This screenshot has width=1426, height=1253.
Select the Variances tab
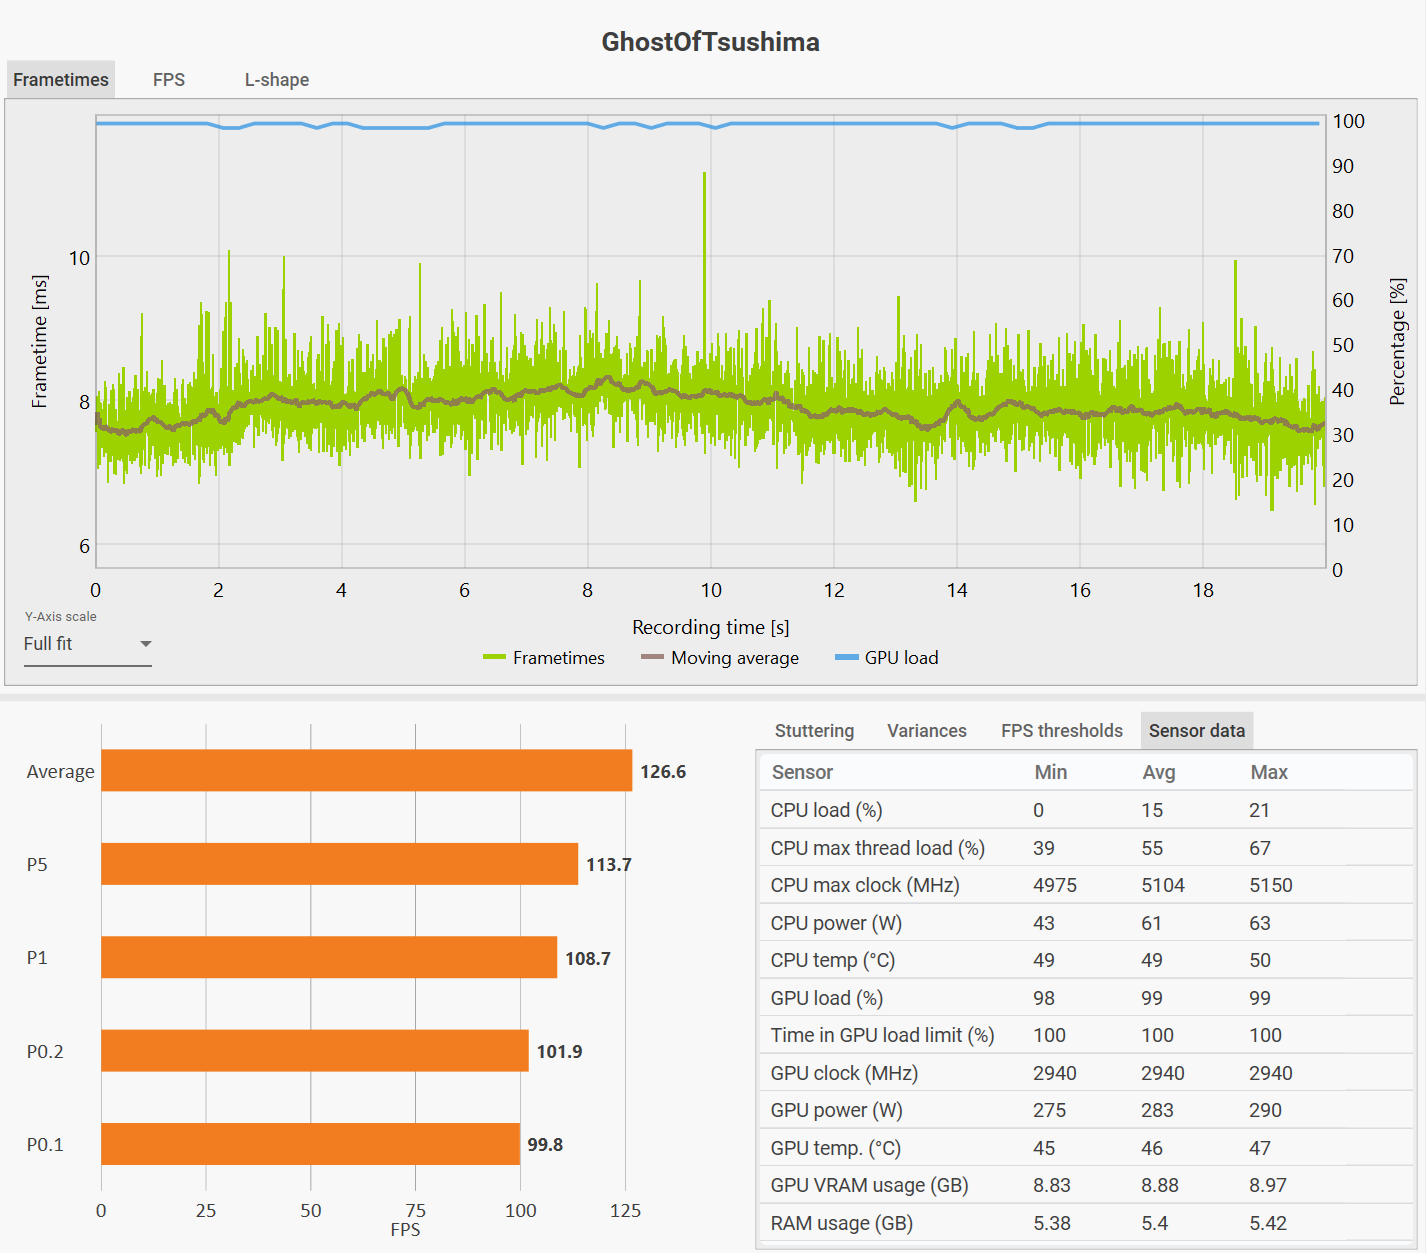tap(927, 731)
